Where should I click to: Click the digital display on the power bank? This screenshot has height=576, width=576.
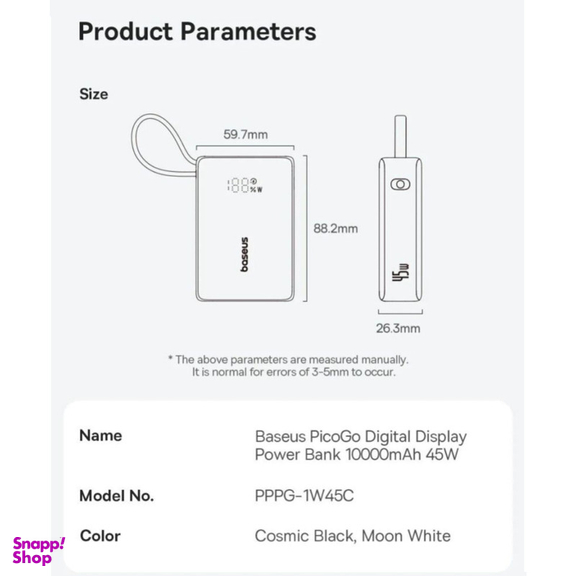245,185
